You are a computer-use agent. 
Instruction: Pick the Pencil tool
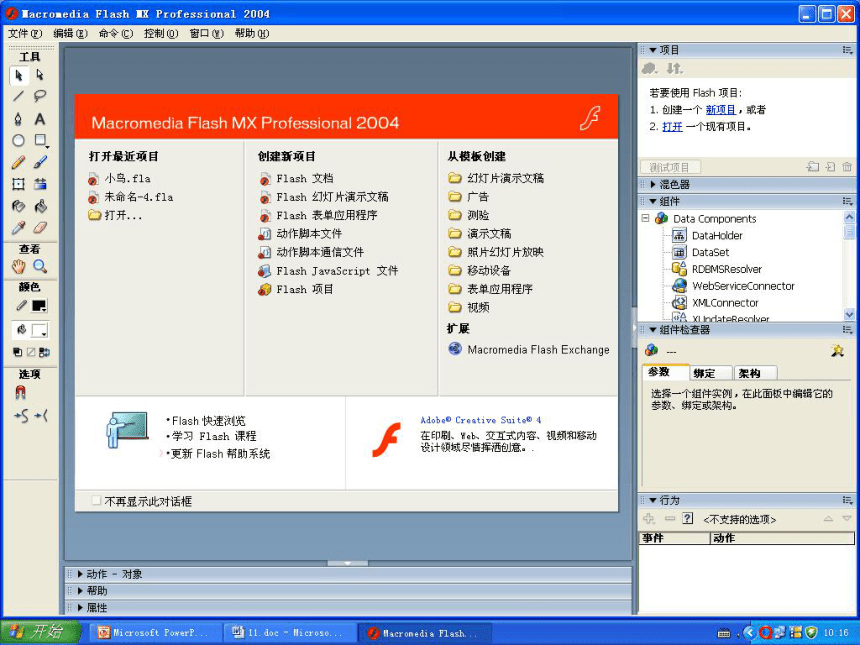(x=19, y=162)
